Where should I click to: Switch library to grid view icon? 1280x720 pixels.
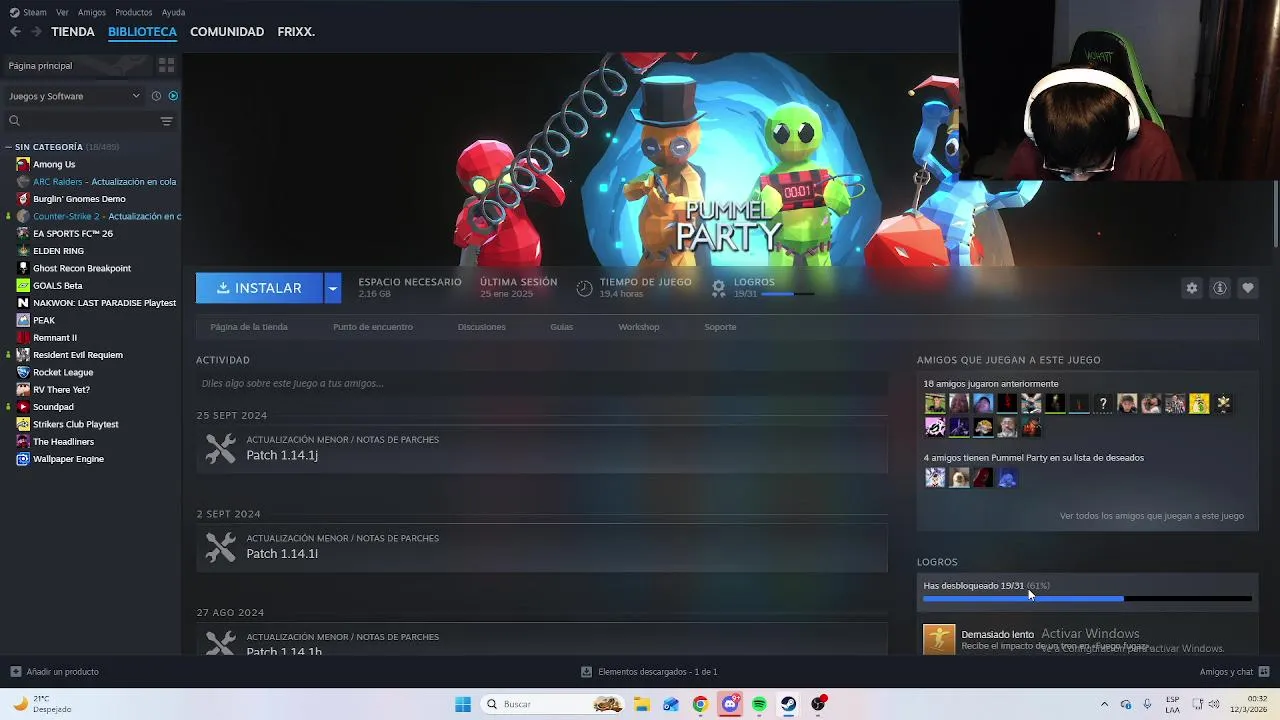(166, 65)
